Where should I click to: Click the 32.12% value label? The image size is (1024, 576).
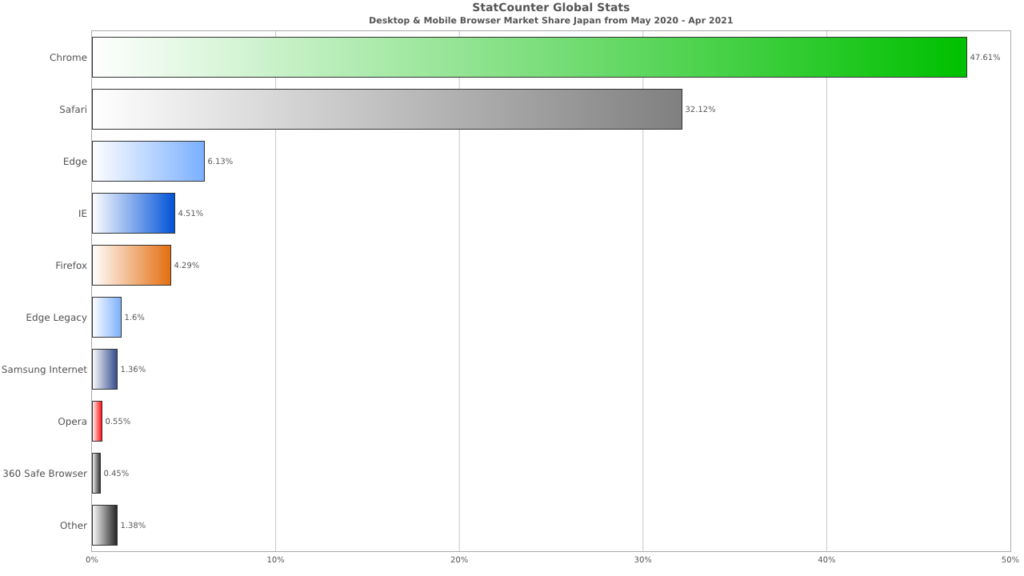coord(700,109)
